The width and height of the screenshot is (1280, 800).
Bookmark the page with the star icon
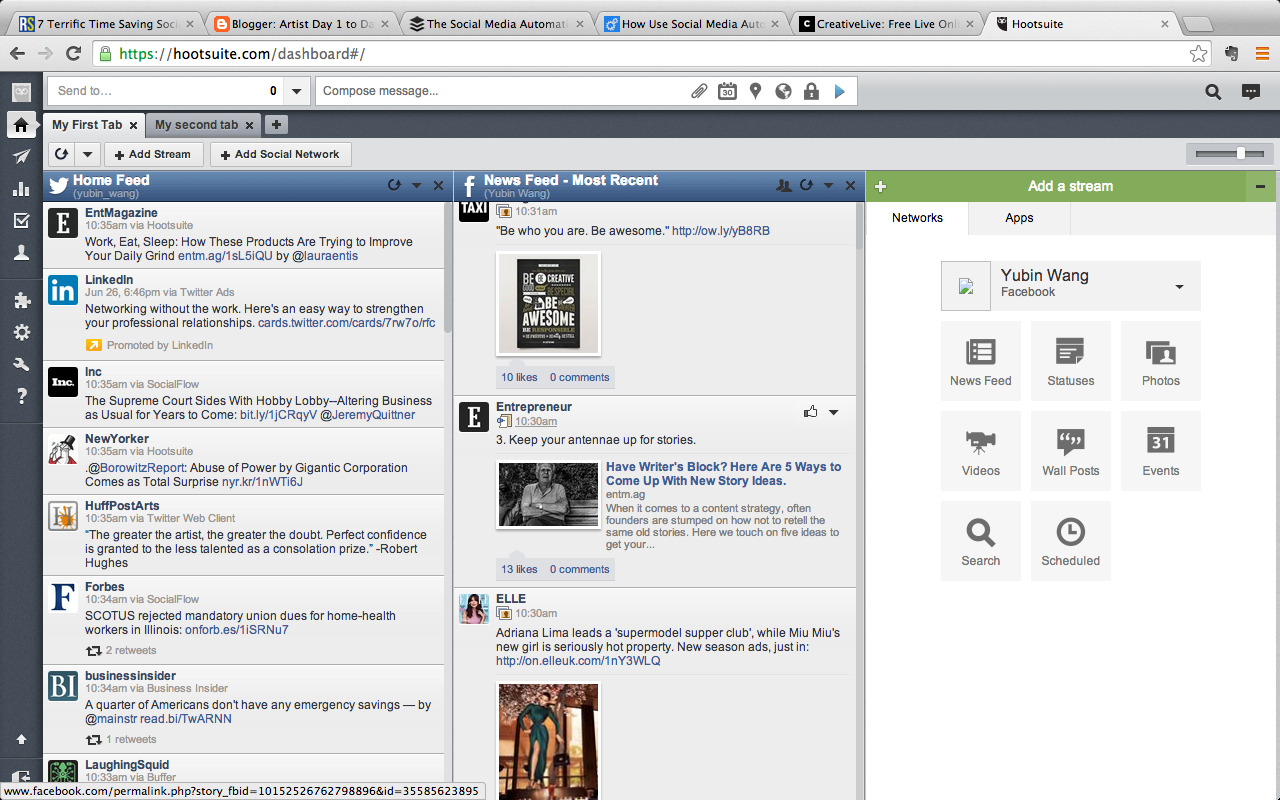coord(1198,54)
